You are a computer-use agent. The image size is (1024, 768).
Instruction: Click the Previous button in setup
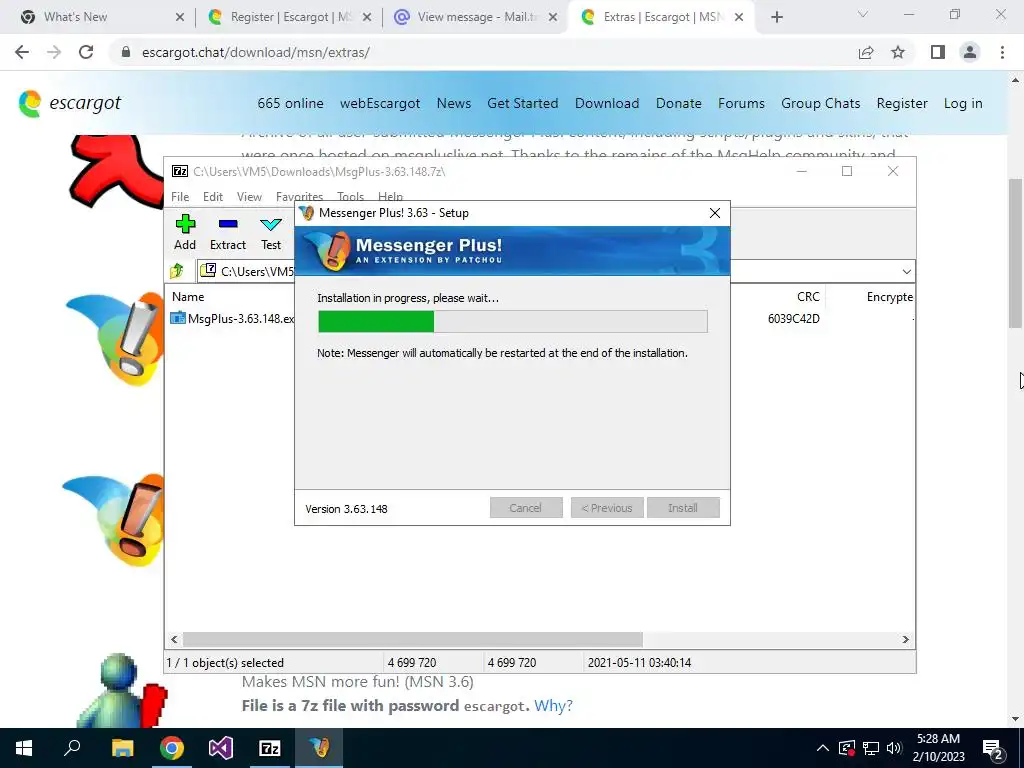[x=607, y=508]
